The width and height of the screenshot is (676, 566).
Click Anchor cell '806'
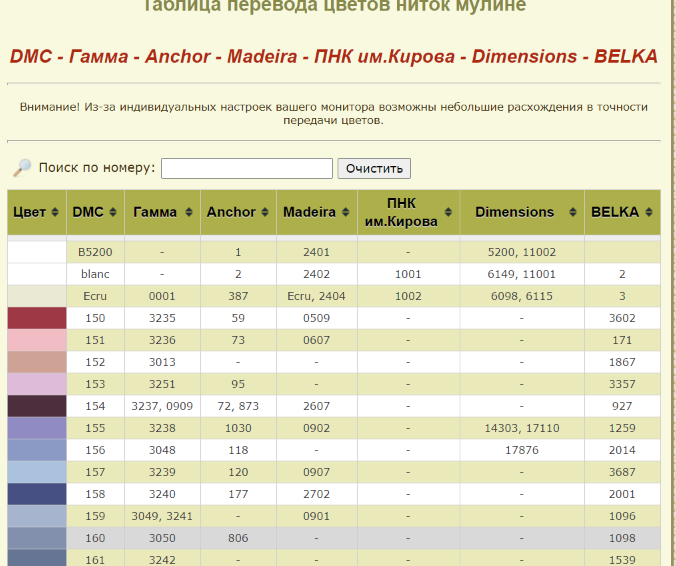238,538
